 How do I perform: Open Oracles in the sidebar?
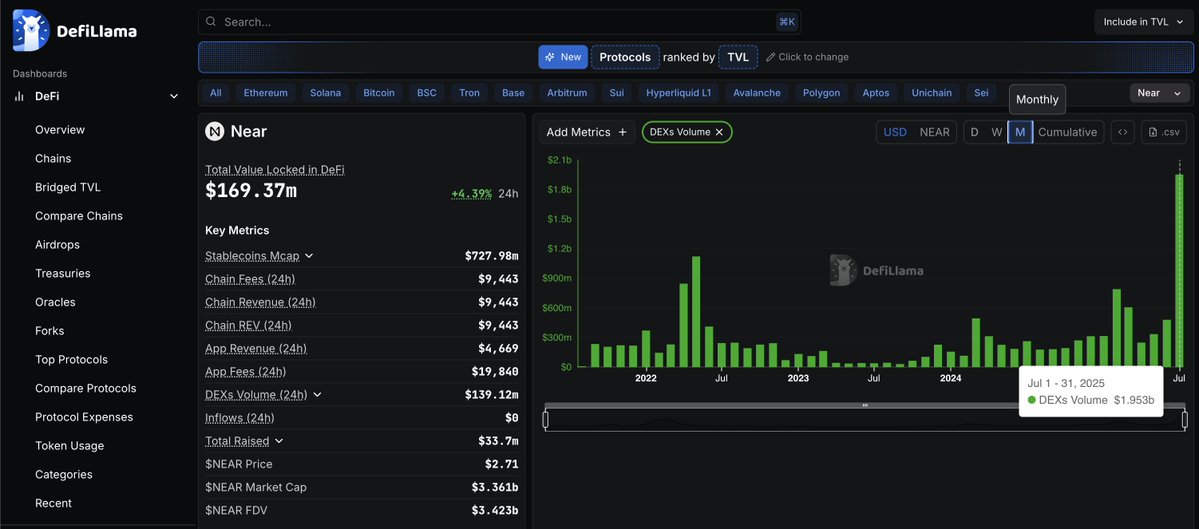click(55, 302)
